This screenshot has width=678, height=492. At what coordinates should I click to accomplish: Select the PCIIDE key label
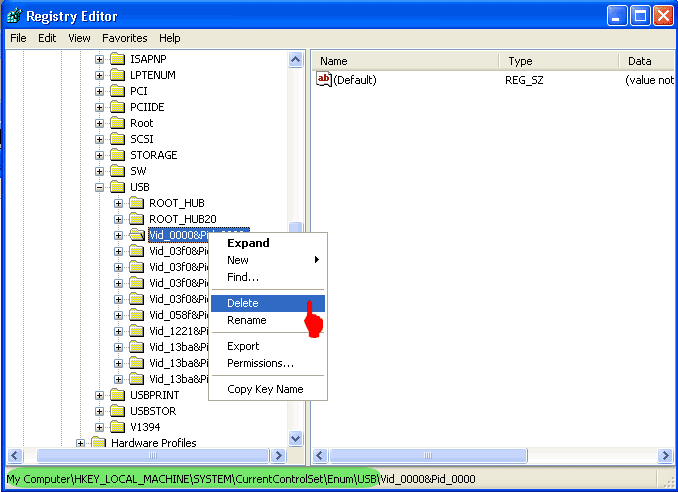coord(147,107)
